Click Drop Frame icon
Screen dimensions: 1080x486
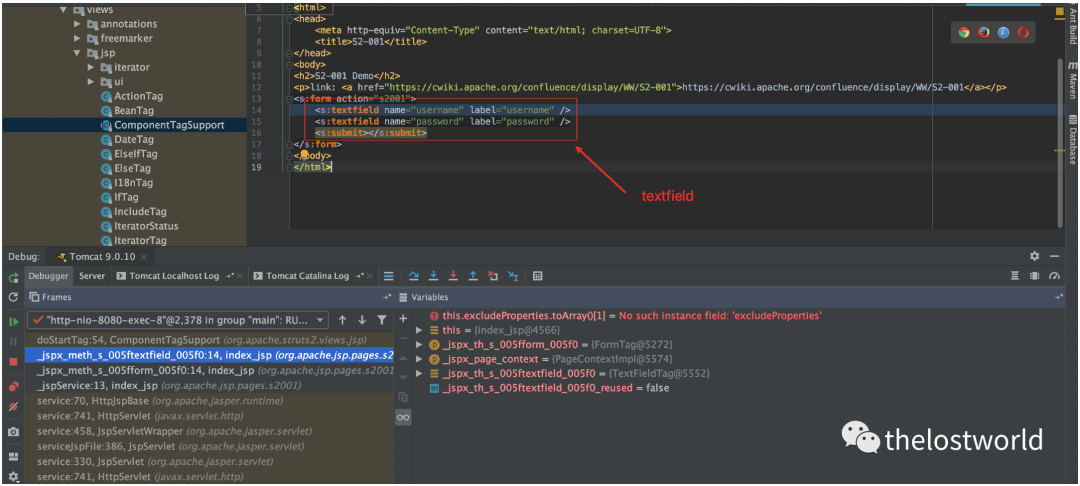point(492,276)
